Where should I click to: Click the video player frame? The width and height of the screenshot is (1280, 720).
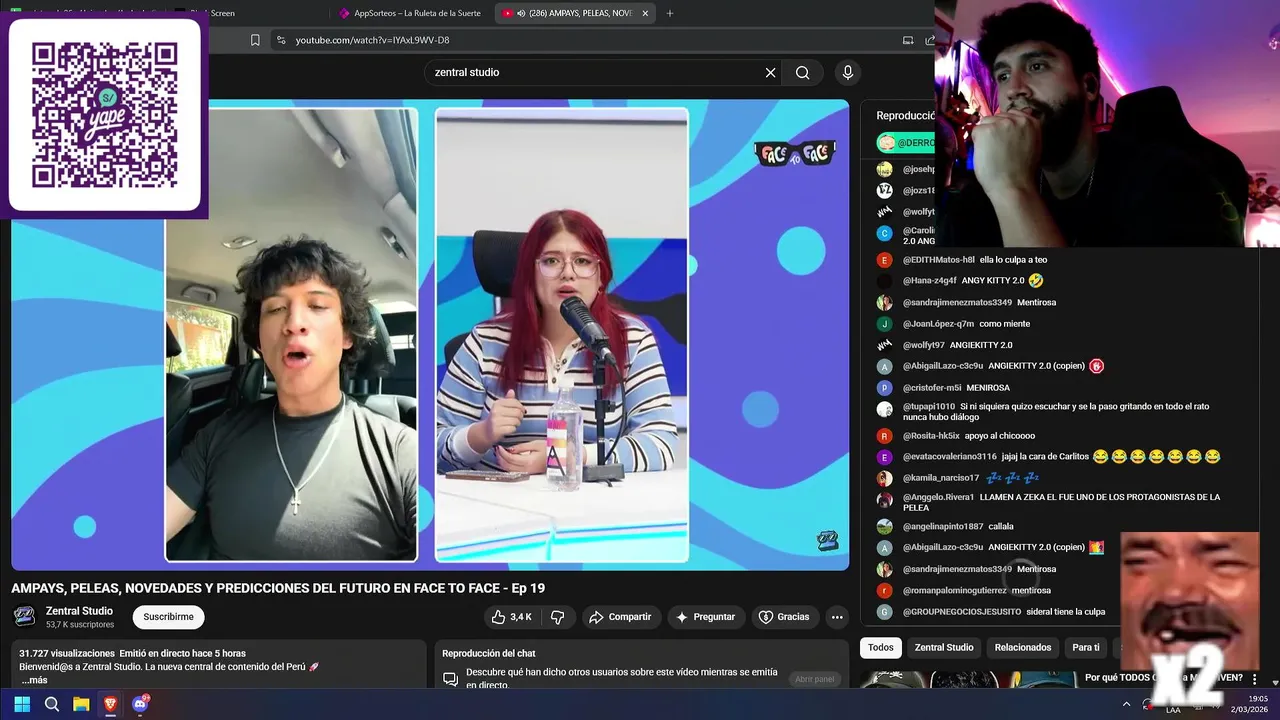430,334
